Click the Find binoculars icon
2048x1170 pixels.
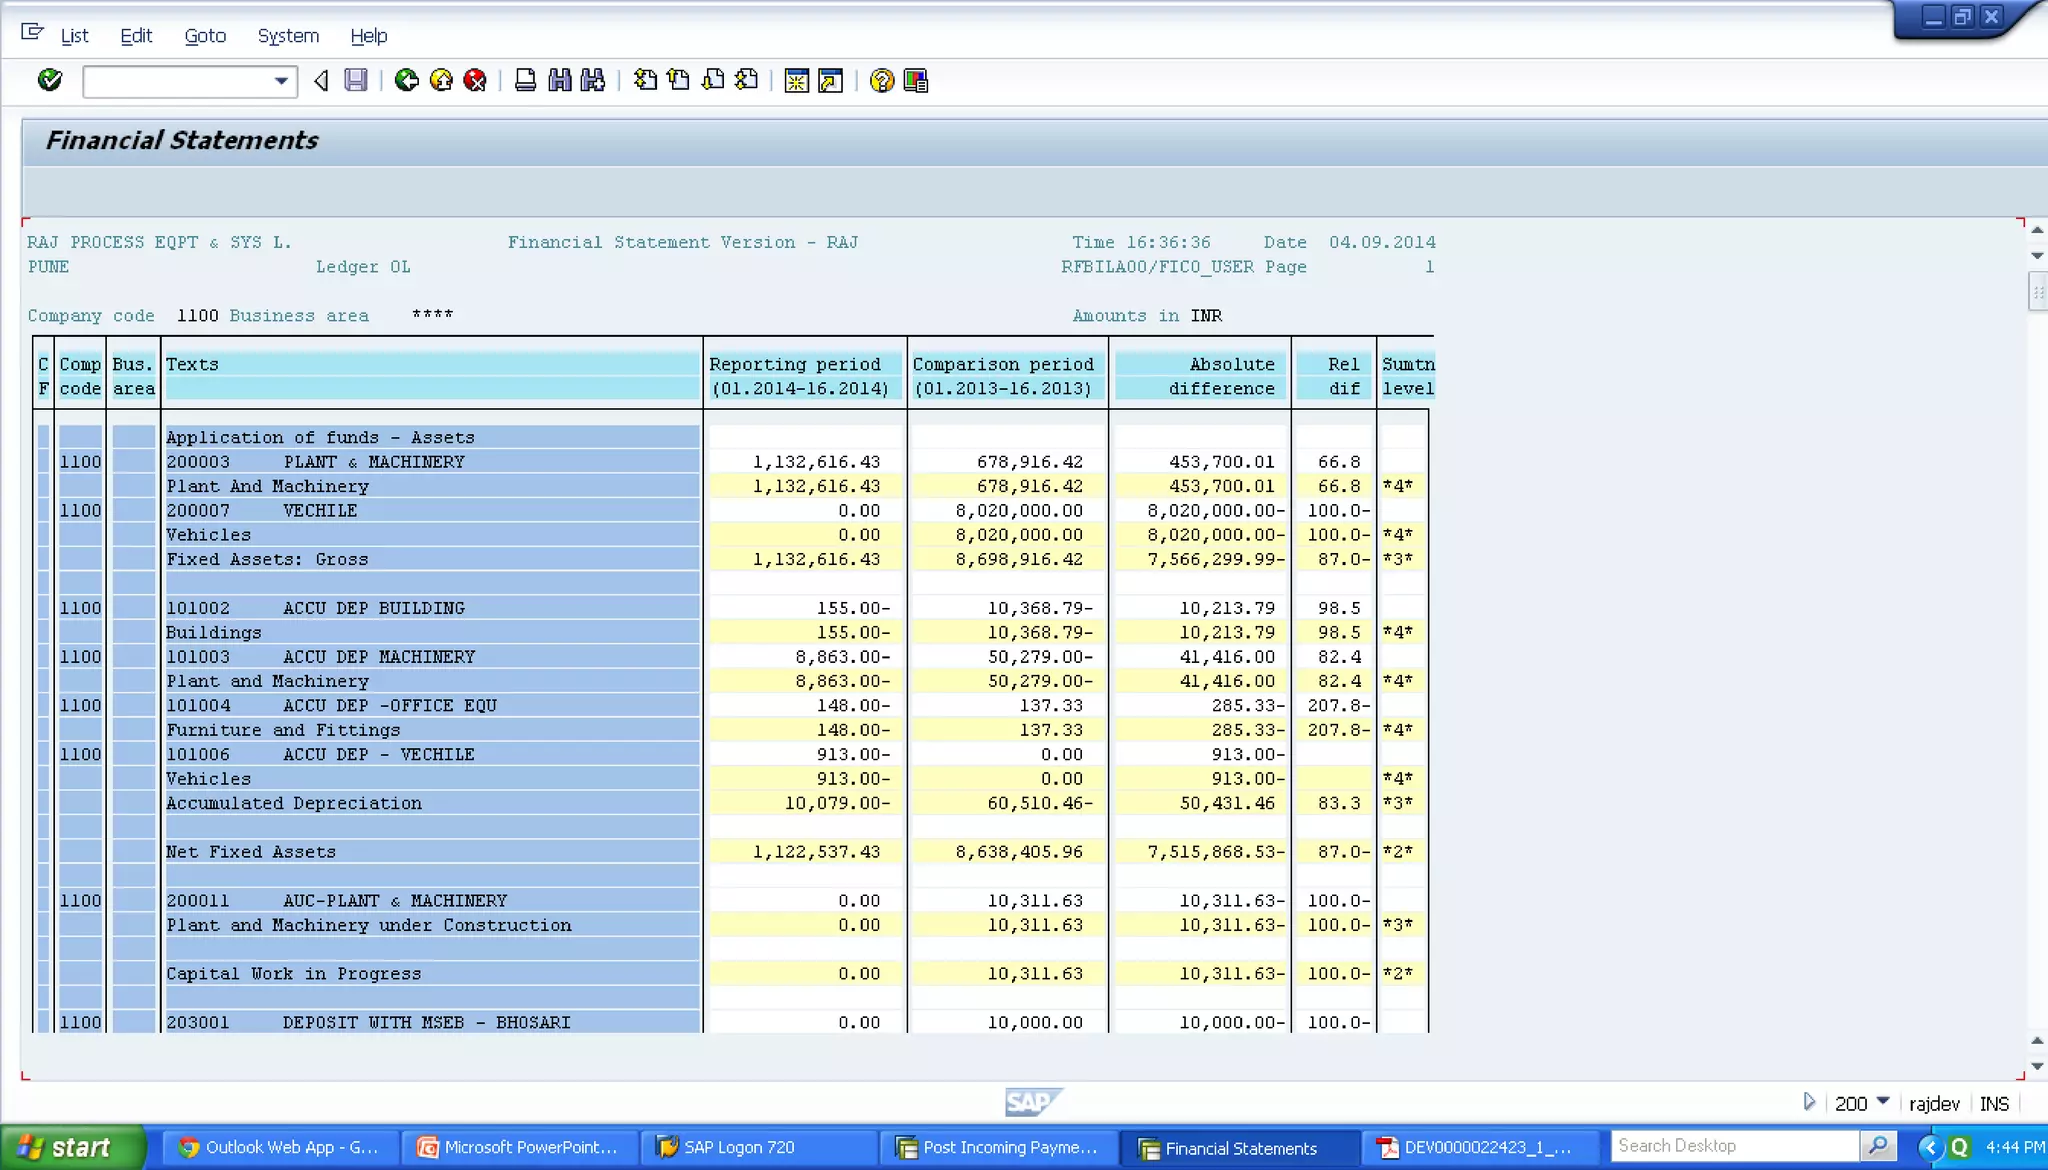tap(560, 80)
